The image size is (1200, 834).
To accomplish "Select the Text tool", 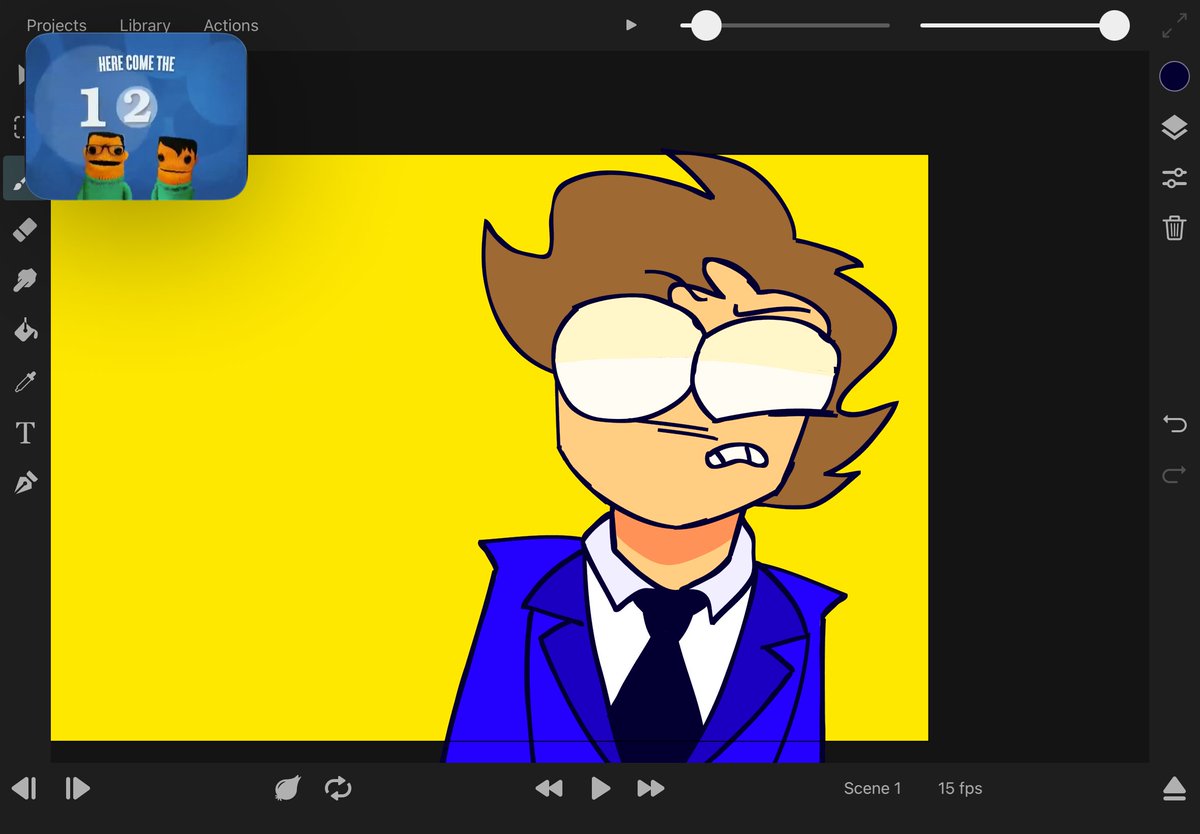I will 25,433.
